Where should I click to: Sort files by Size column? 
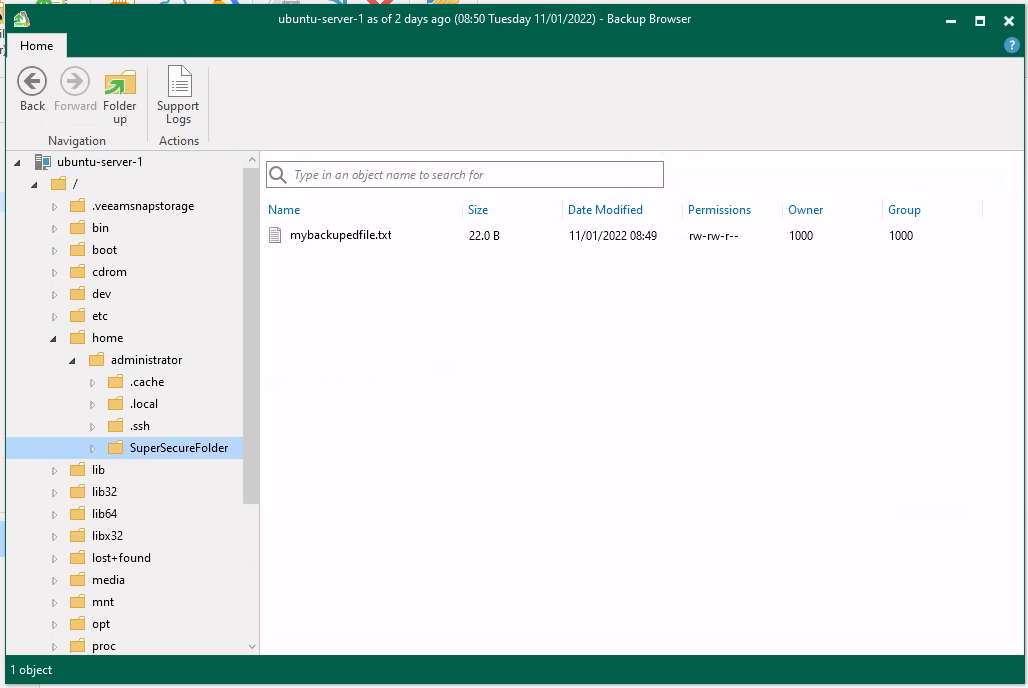(478, 210)
